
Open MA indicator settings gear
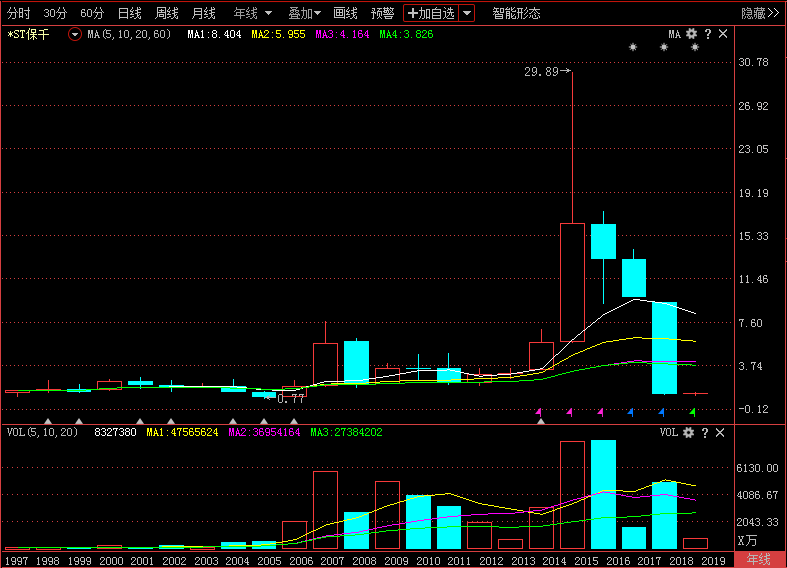[690, 34]
